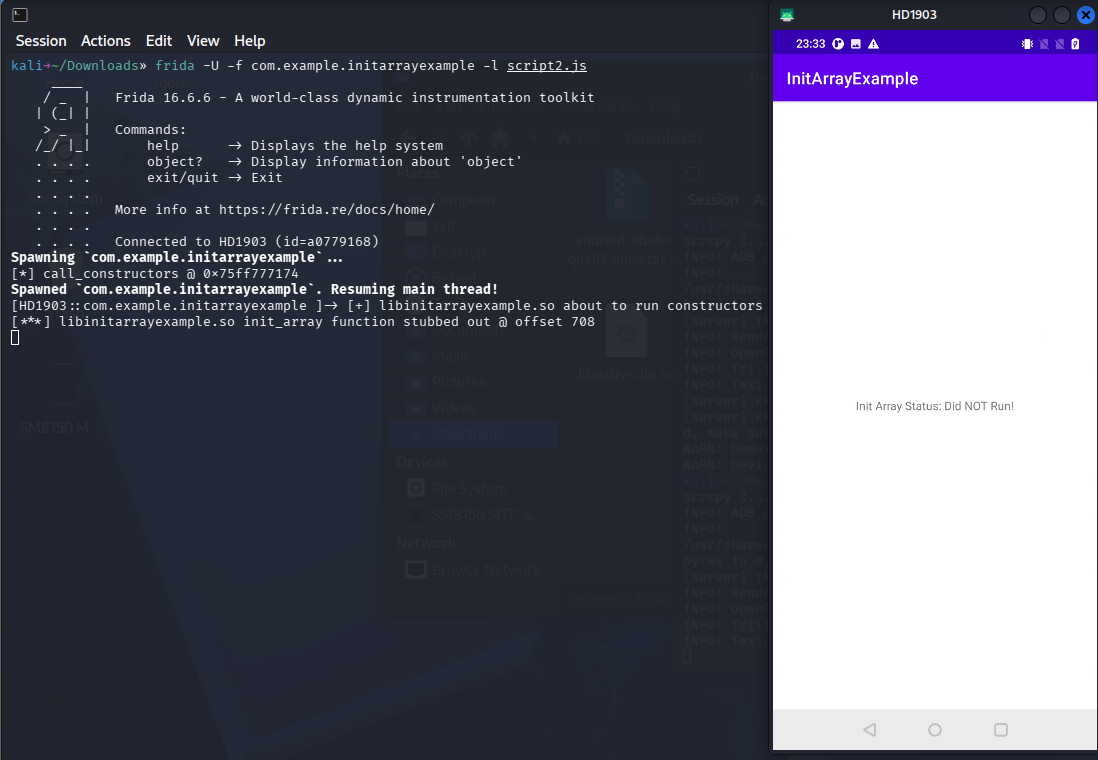Open the View menu
The width and height of the screenshot is (1098, 760).
click(203, 41)
